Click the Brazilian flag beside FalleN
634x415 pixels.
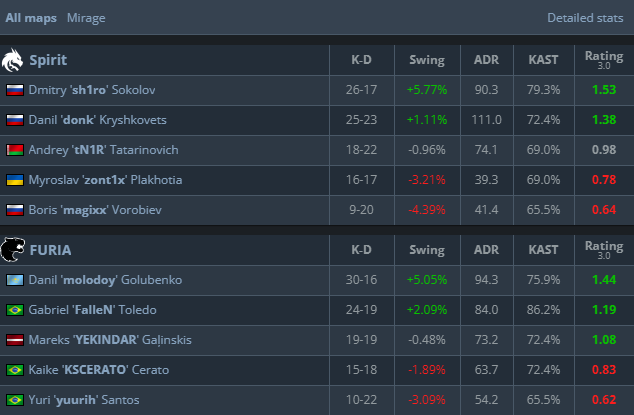click(15, 310)
